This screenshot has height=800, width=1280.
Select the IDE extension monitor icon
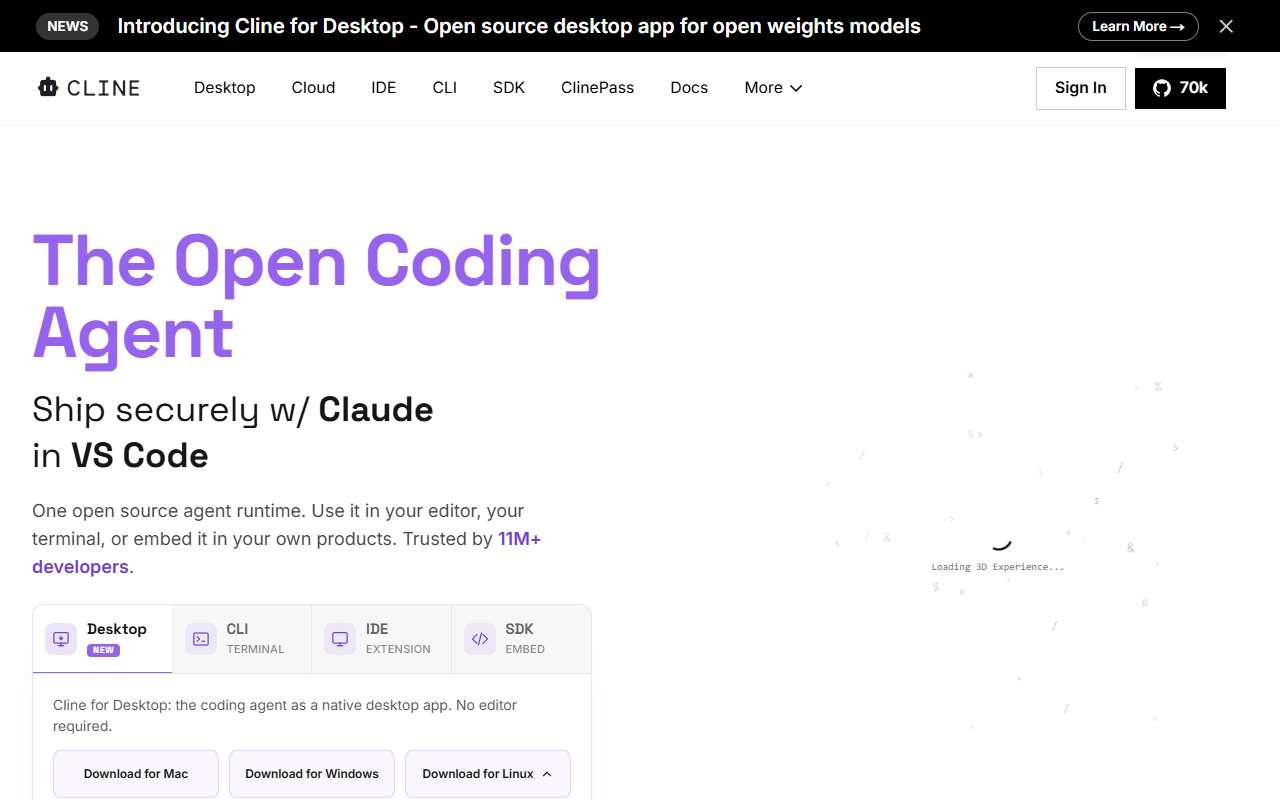[x=340, y=639]
